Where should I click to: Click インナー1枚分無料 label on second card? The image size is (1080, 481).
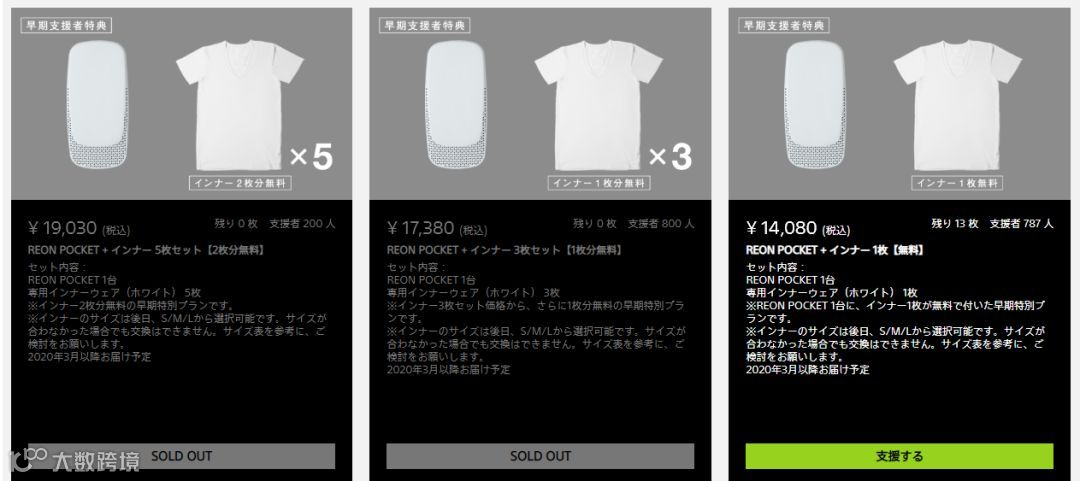coord(599,183)
